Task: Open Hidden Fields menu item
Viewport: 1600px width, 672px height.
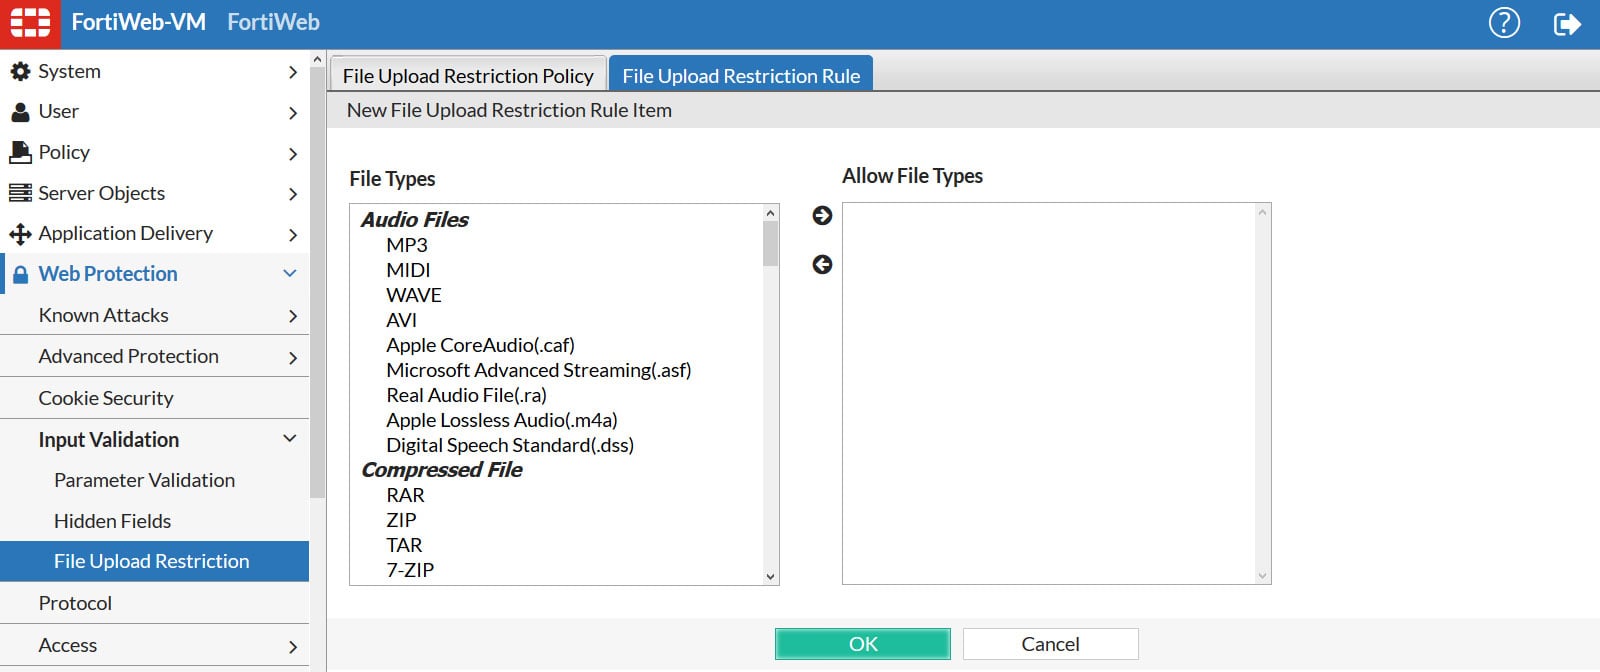Action: click(x=154, y=521)
